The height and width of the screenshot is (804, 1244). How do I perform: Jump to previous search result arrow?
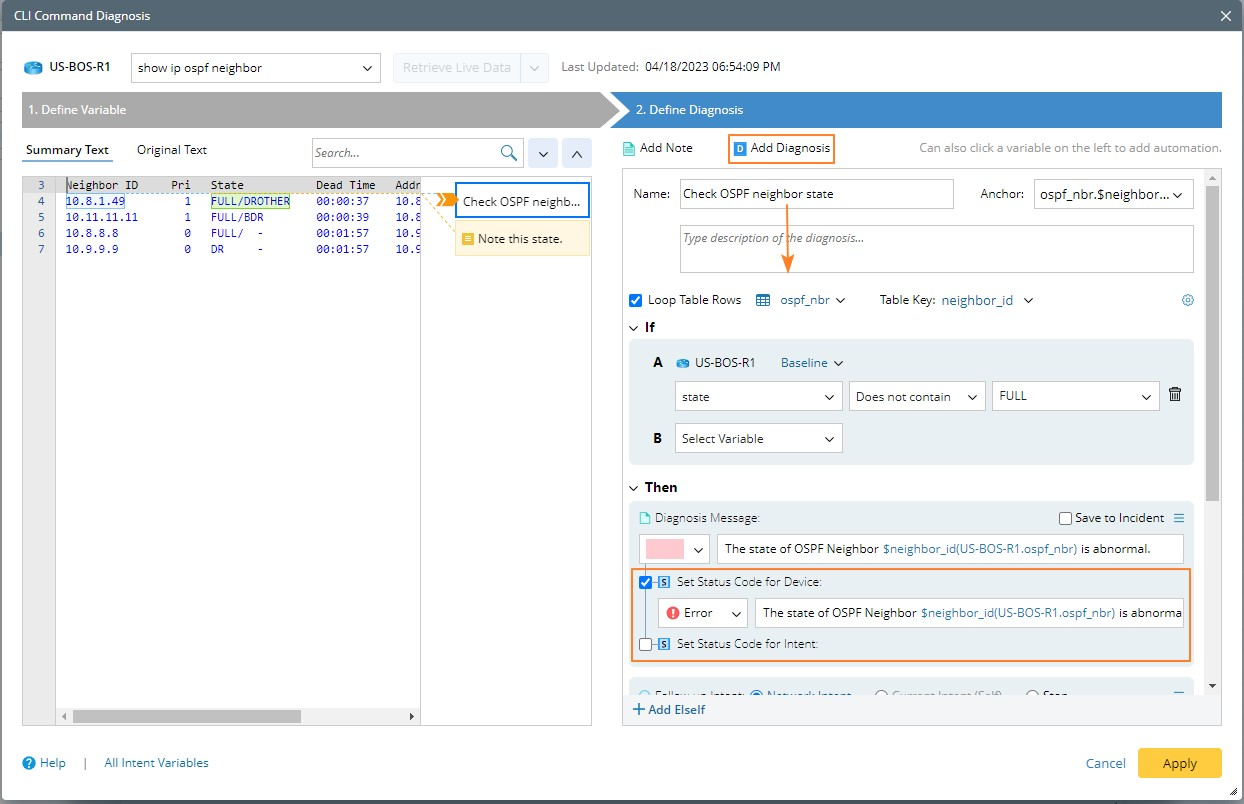click(x=577, y=153)
